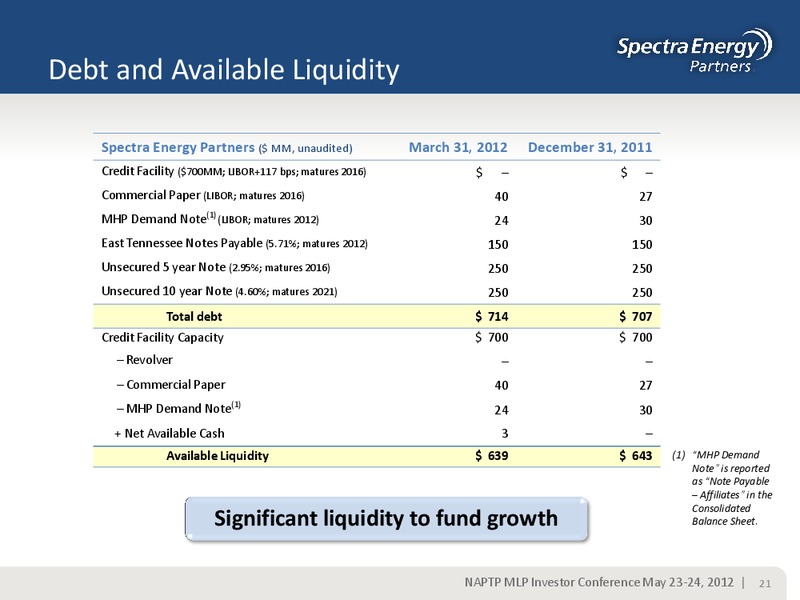The image size is (800, 600).
Task: Select the MHP Demand Note footnote text
Action: tap(722, 488)
